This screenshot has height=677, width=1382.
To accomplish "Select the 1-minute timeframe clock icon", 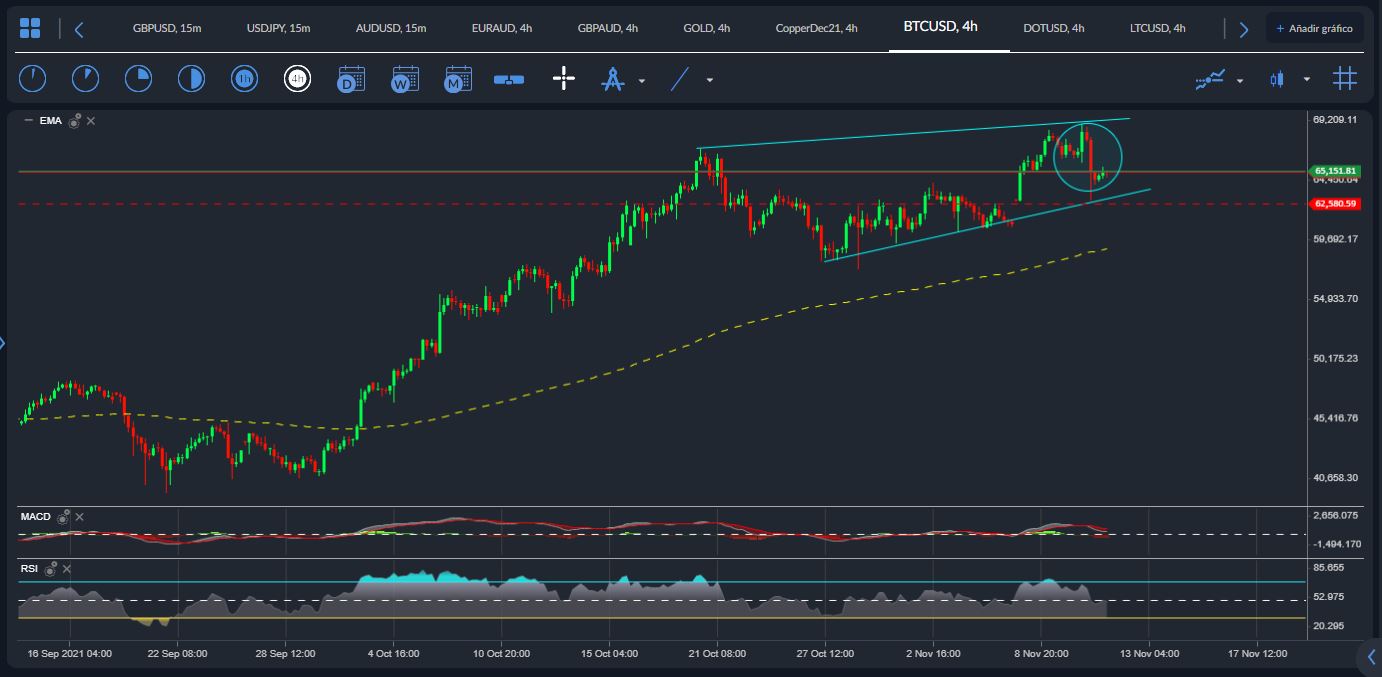I will pyautogui.click(x=33, y=78).
